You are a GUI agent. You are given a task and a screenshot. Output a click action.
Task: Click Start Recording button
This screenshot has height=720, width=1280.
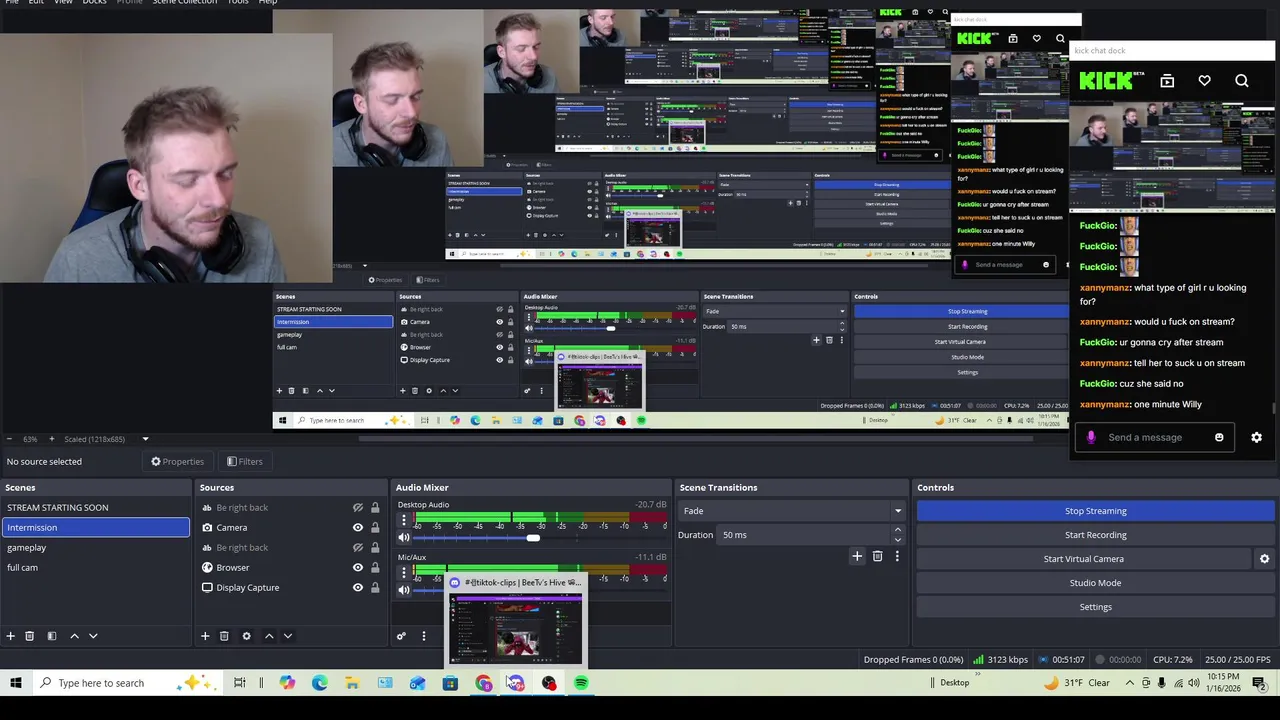(x=1095, y=535)
